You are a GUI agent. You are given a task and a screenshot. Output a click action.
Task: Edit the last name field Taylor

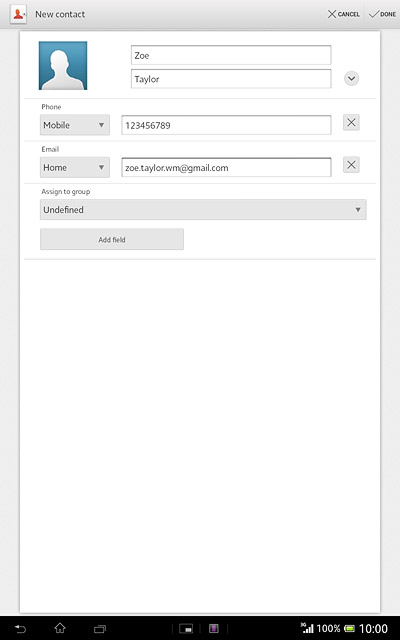(231, 79)
